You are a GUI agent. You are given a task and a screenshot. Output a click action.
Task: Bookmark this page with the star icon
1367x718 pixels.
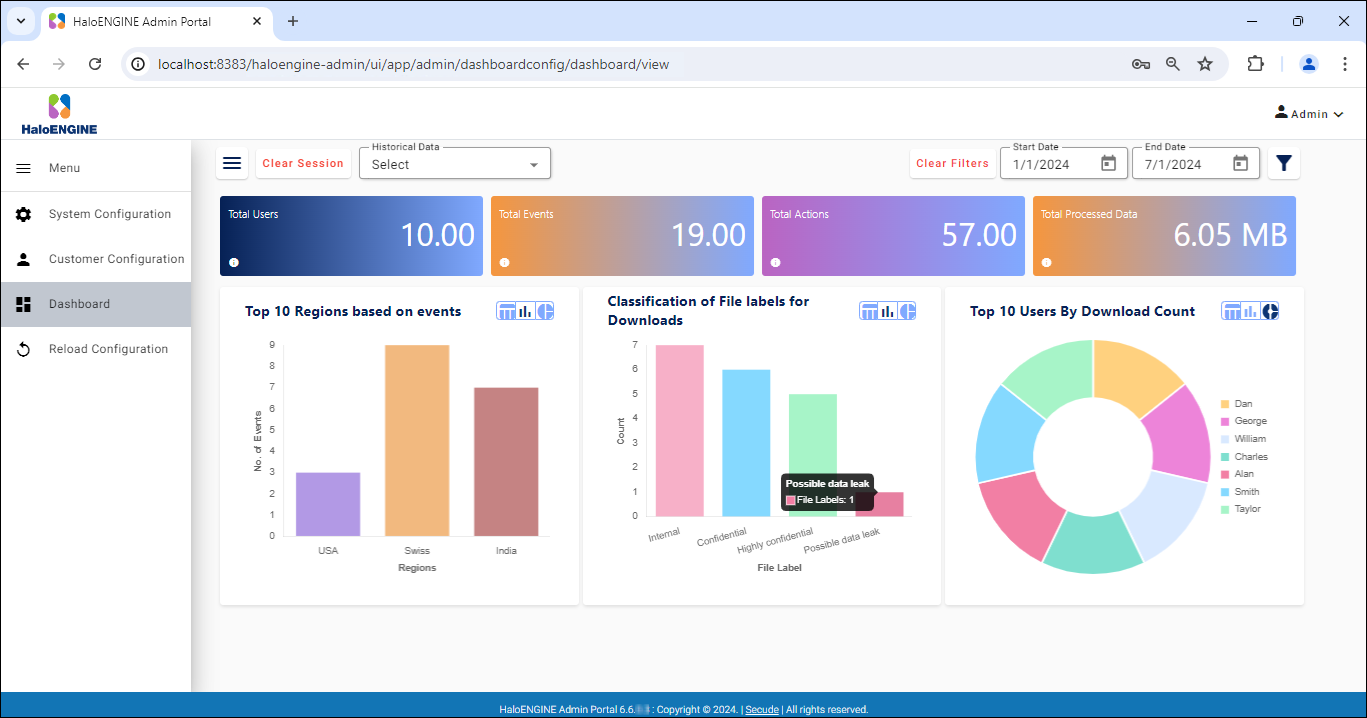click(x=1205, y=64)
